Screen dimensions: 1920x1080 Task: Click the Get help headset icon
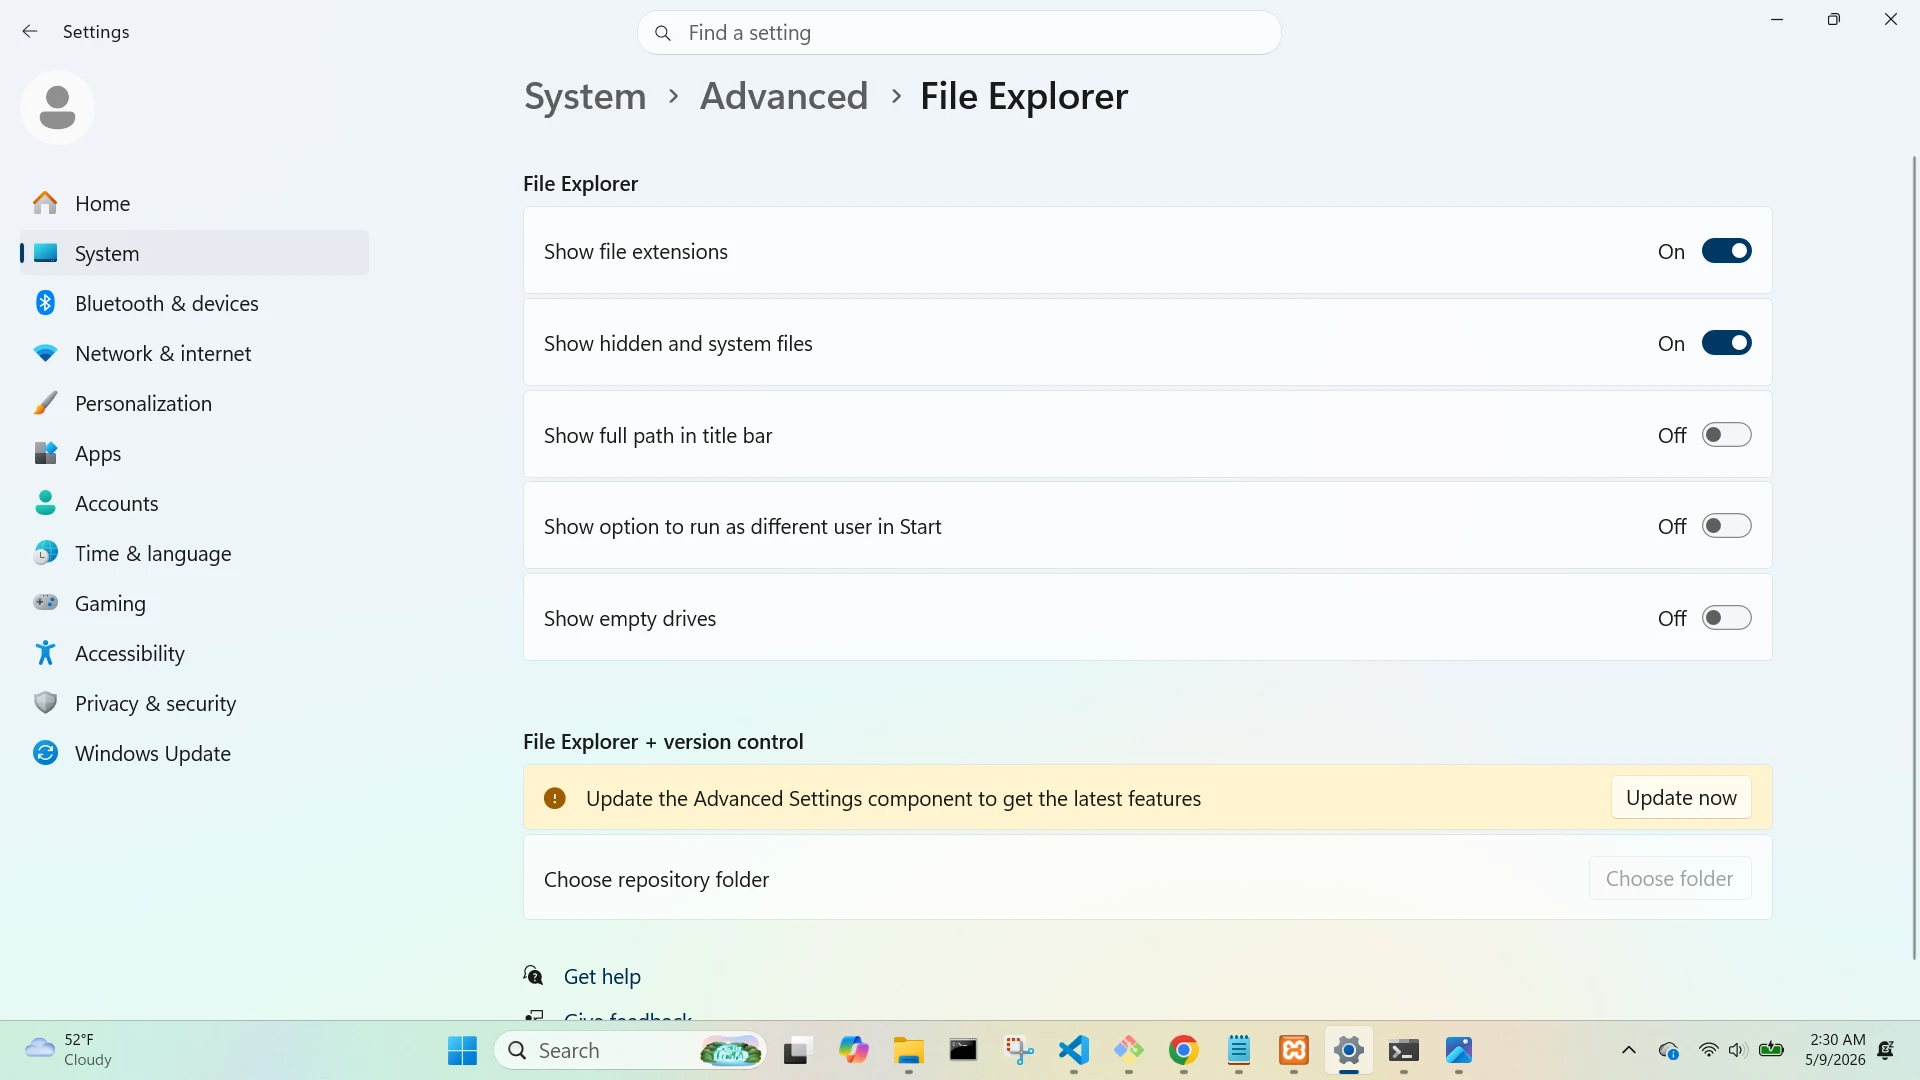pos(534,975)
